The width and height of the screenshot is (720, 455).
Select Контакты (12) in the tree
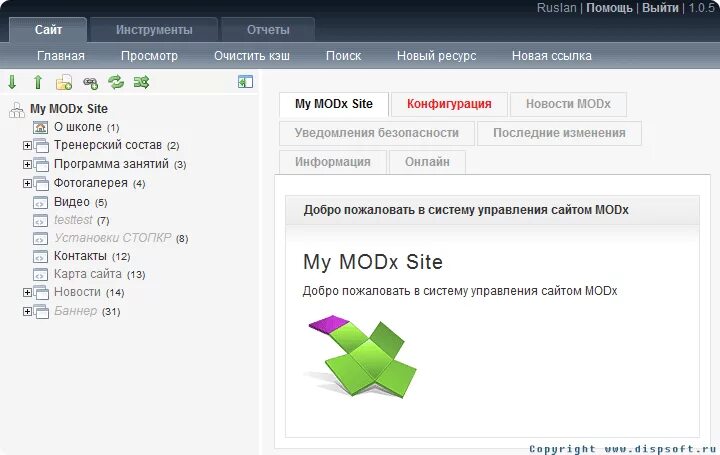tap(92, 256)
